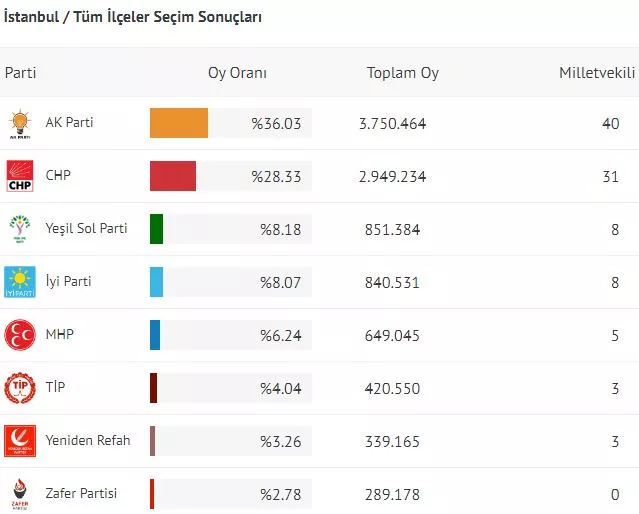Click the Zafer Partisi logo
Screen dimensions: 639x514
coord(20,493)
